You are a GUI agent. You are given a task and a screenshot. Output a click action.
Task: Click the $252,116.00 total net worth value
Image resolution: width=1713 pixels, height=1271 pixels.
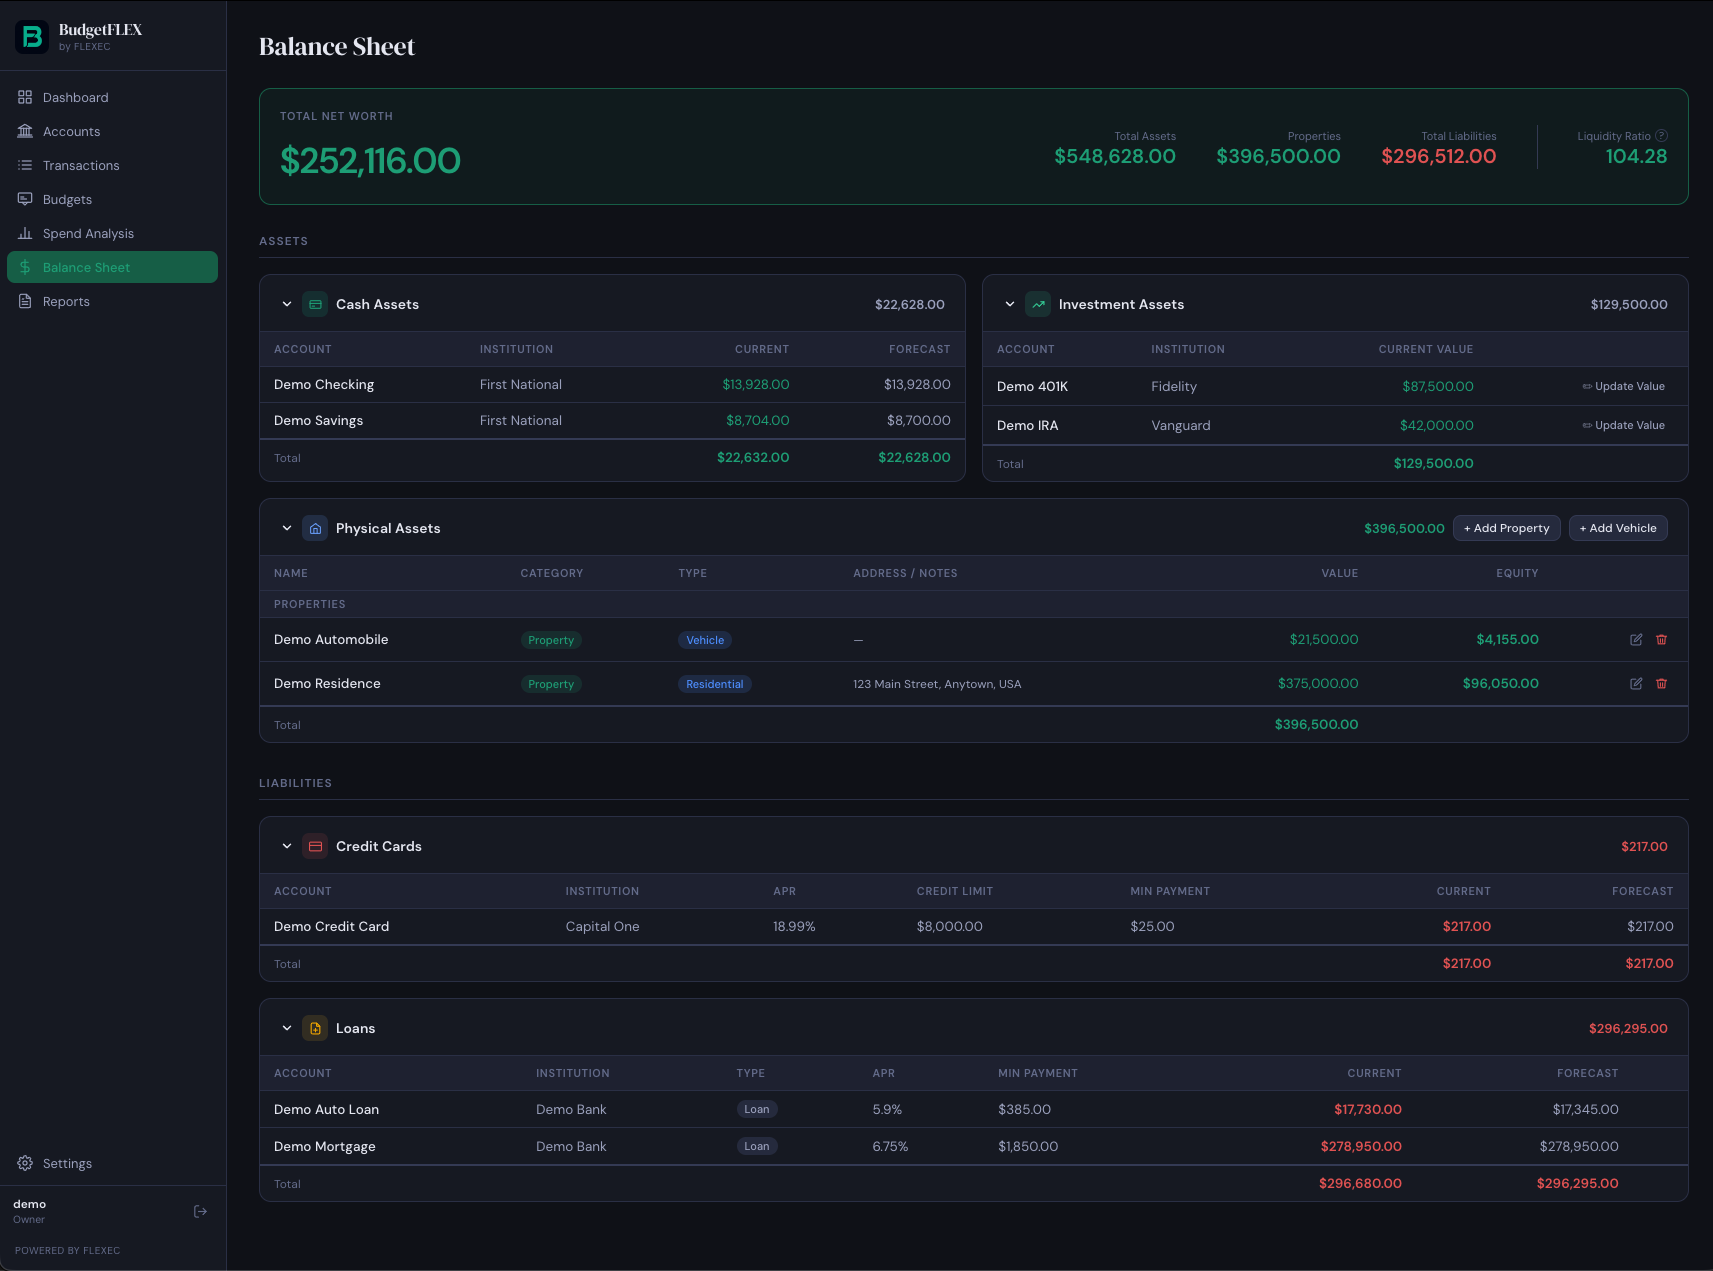coord(370,160)
